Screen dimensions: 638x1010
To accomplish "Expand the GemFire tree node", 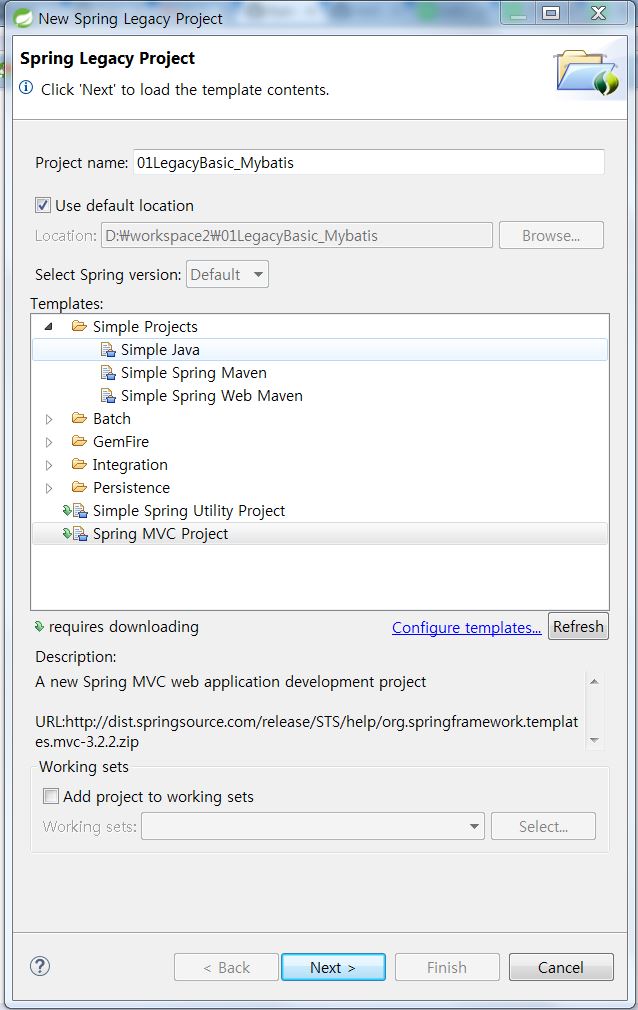I will pos(49,442).
